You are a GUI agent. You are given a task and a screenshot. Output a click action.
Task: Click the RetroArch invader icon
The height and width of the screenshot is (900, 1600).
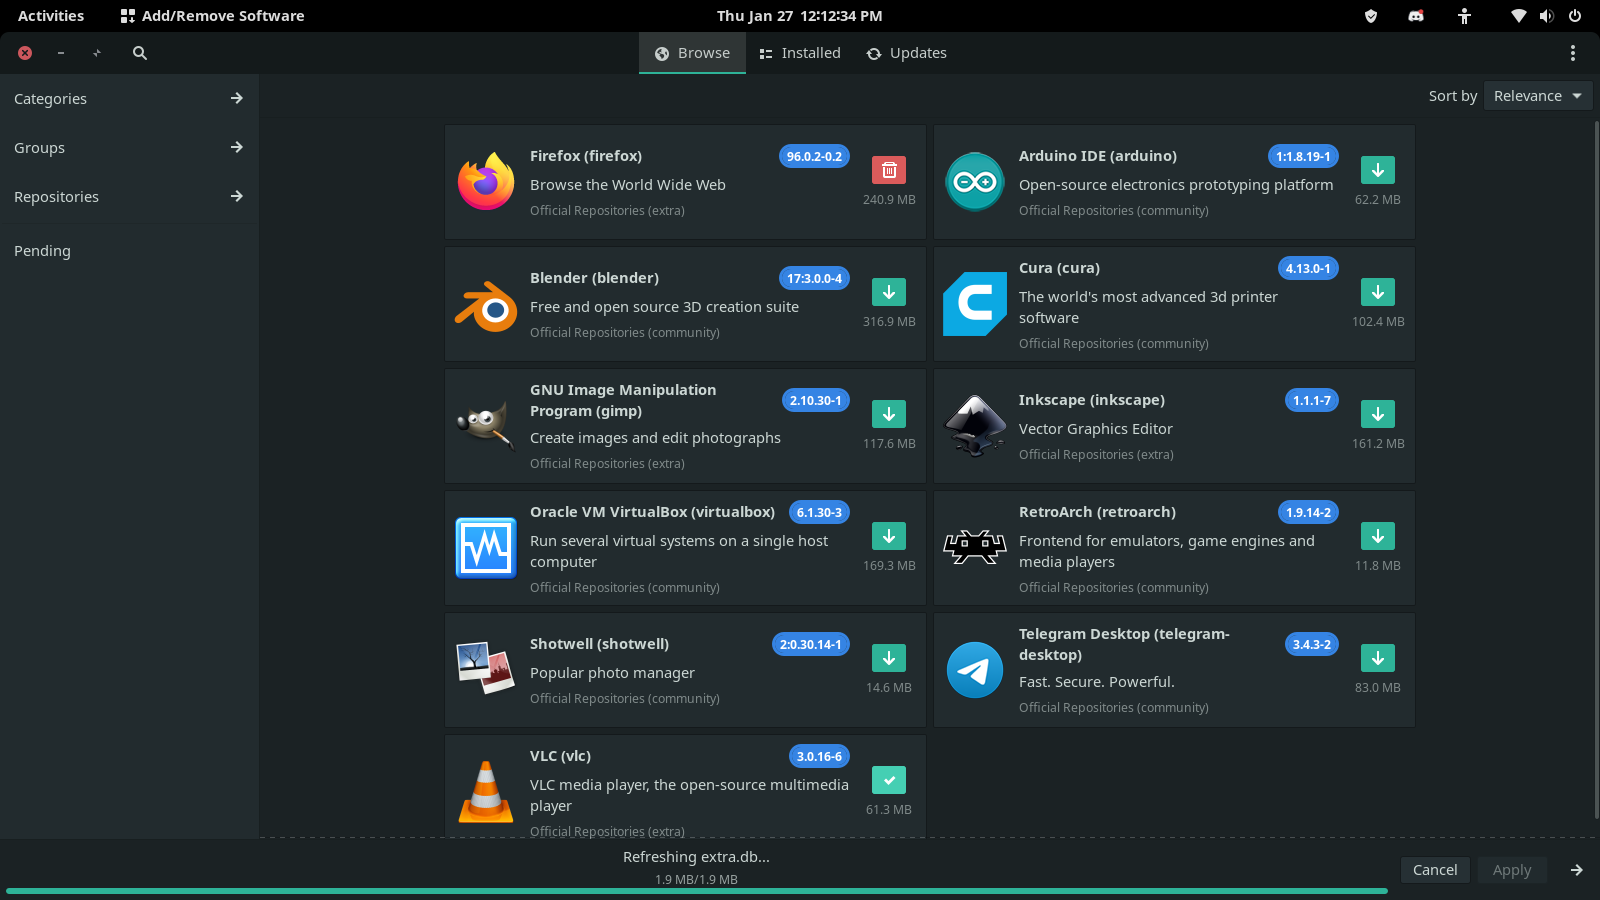[975, 547]
